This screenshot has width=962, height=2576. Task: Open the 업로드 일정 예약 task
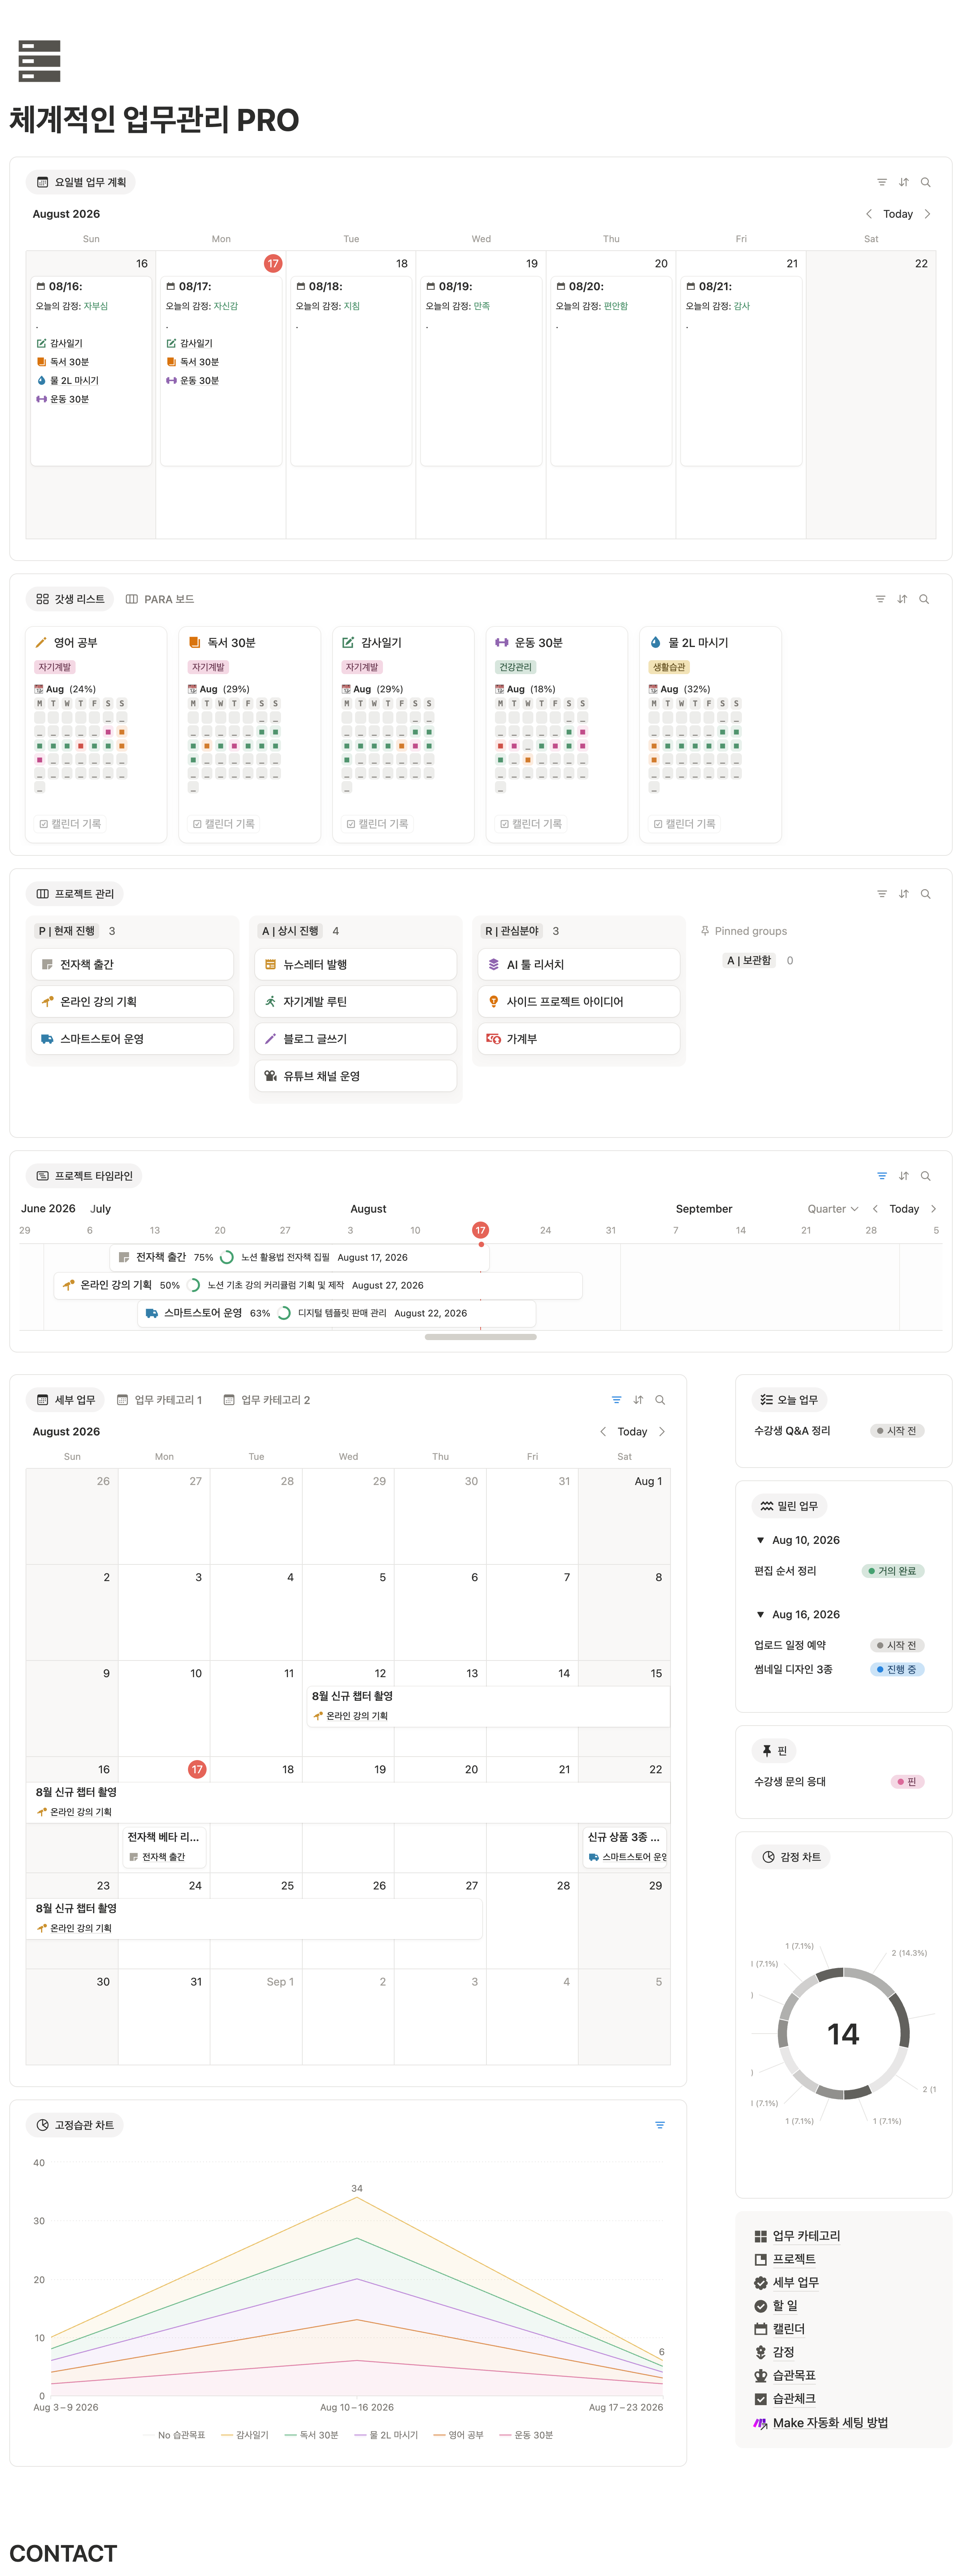tap(790, 1645)
